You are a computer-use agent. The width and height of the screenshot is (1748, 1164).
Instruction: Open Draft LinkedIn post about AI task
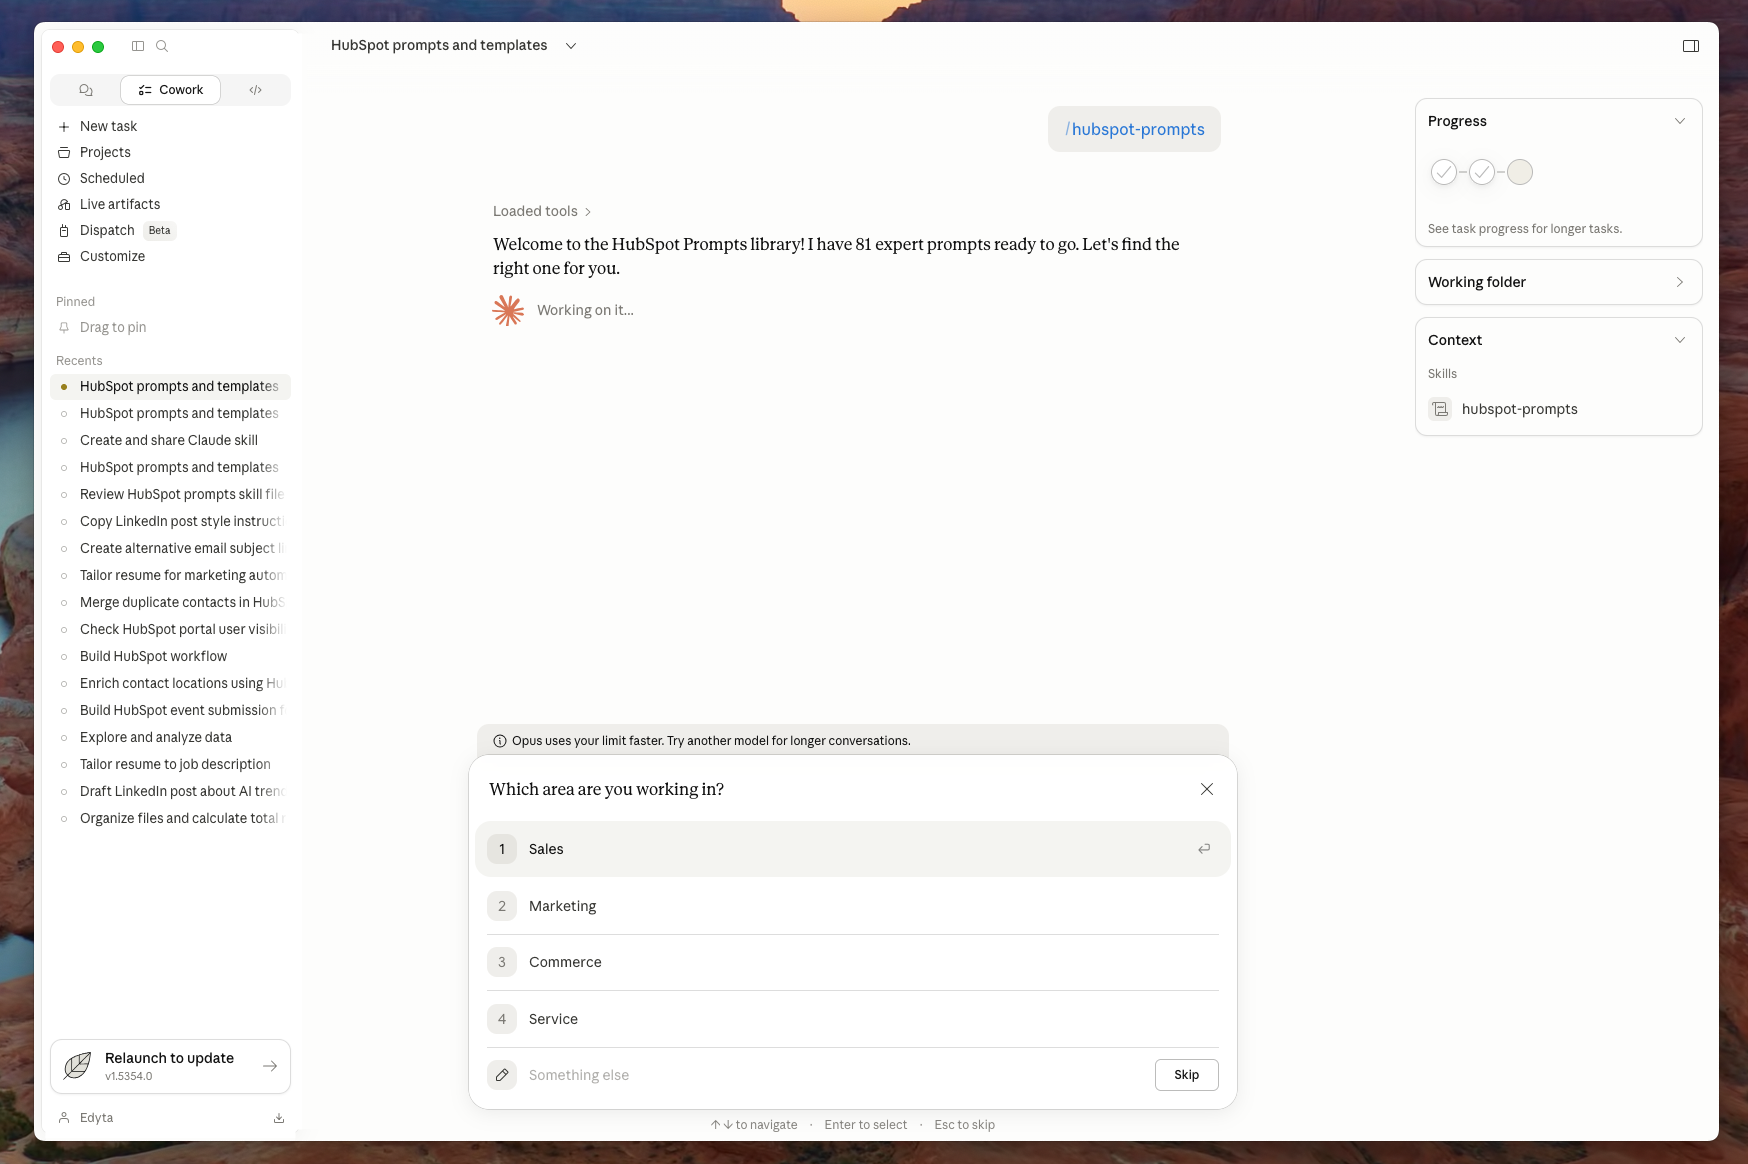pos(170,791)
